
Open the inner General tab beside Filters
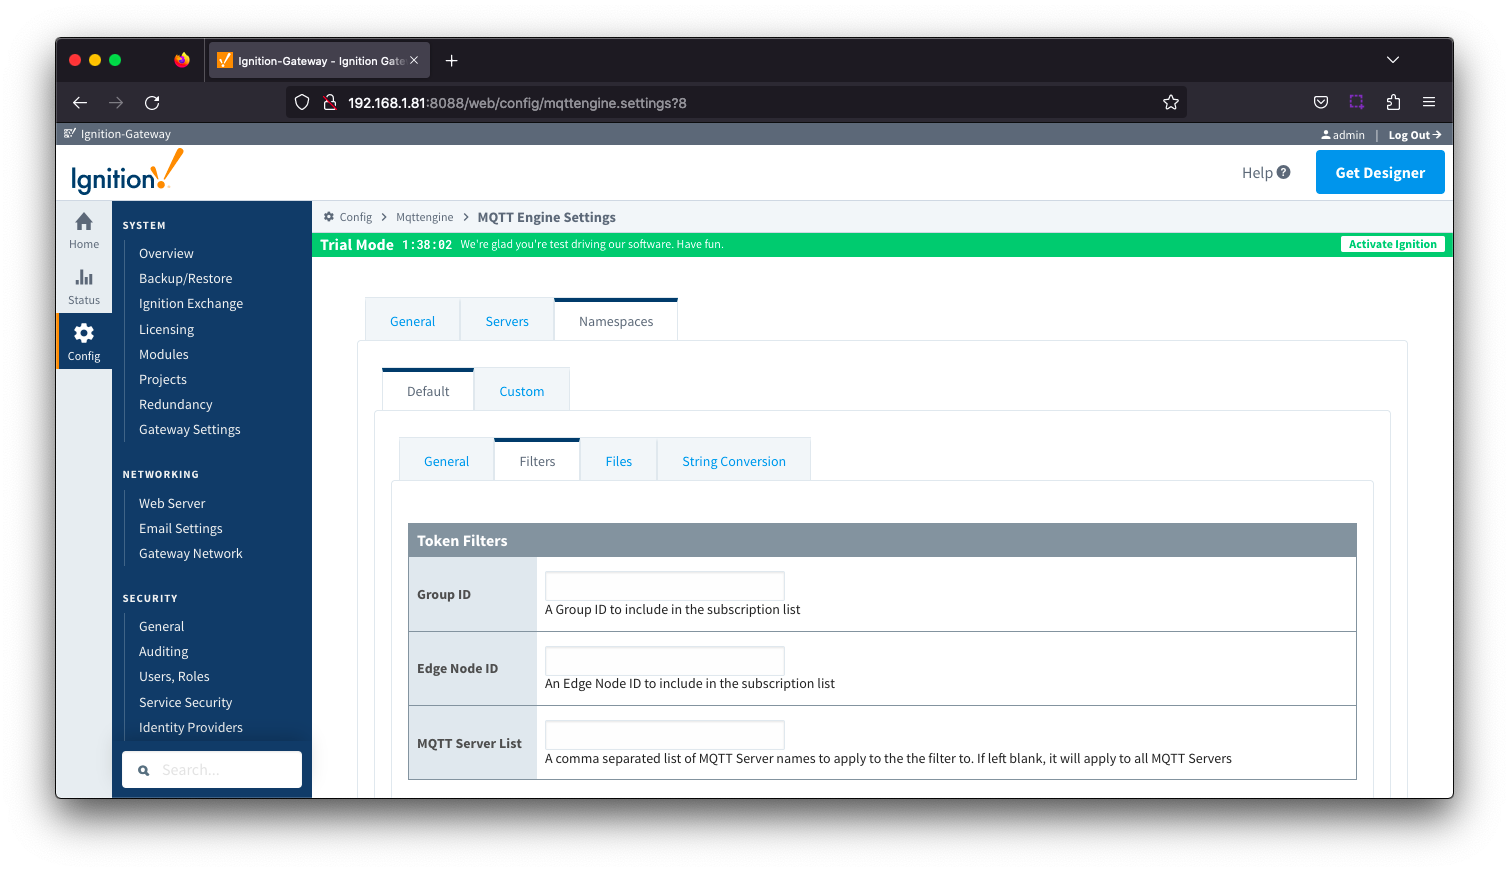tap(446, 461)
